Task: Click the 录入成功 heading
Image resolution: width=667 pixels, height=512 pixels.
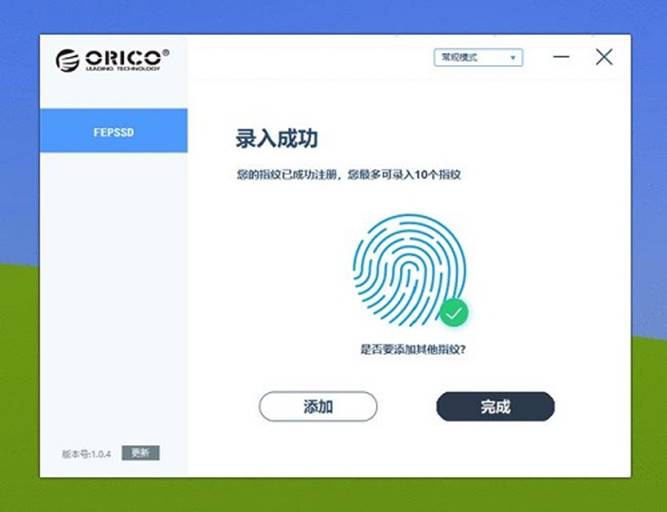Action: click(277, 139)
